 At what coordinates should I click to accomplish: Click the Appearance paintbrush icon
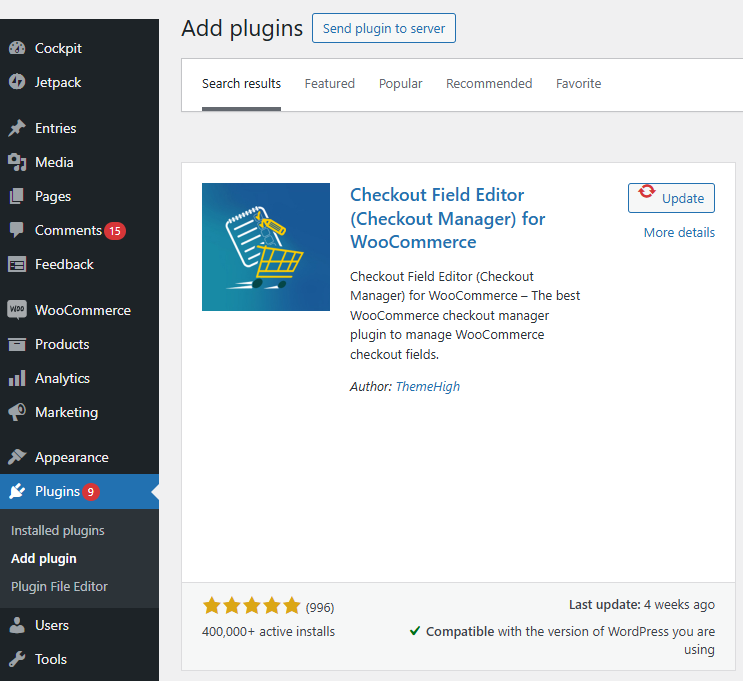[x=17, y=457]
